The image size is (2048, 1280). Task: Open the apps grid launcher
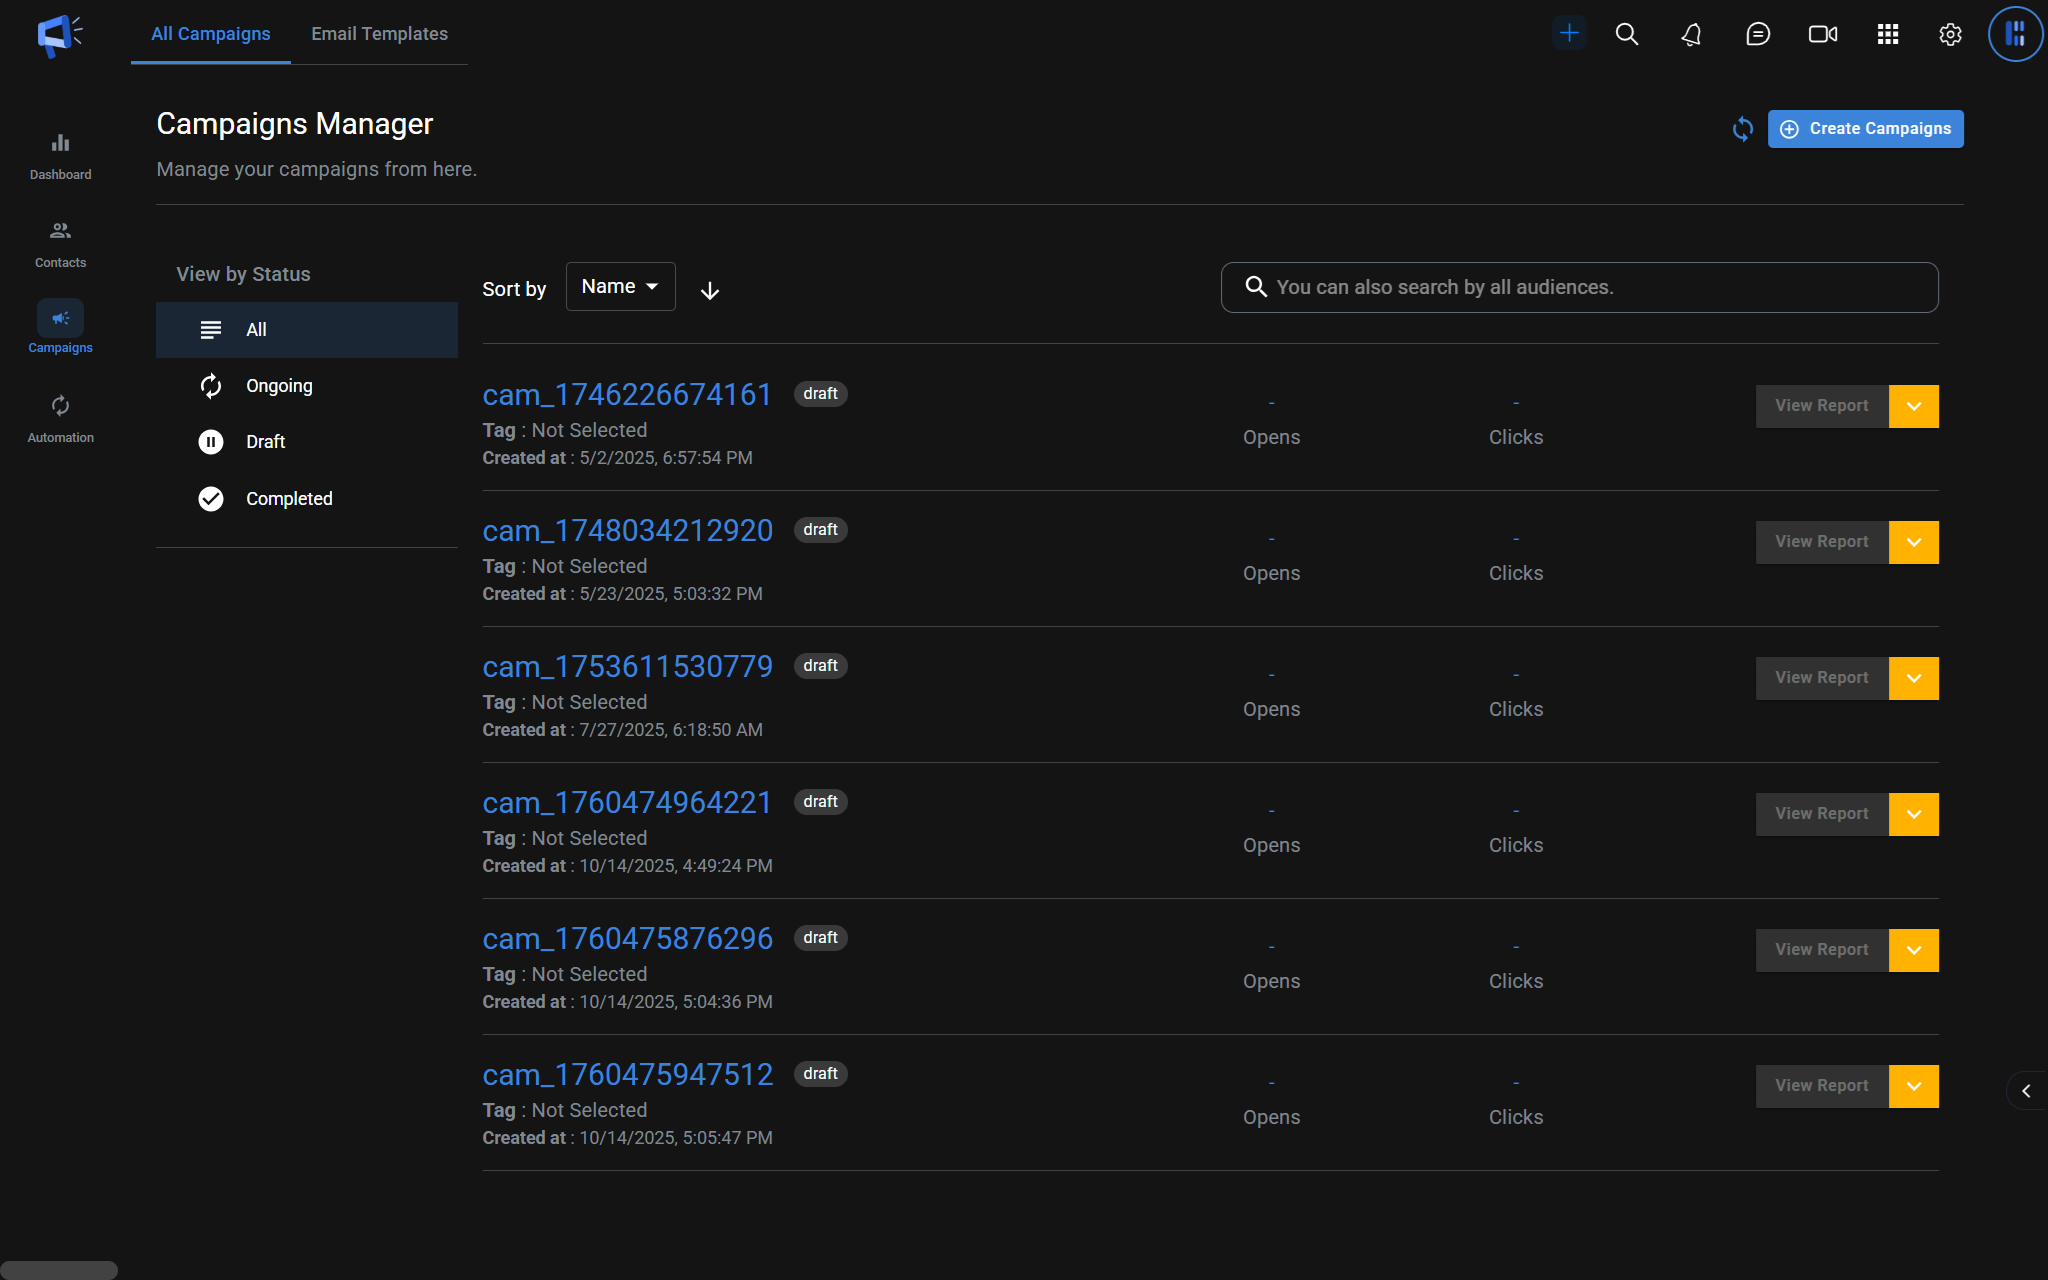tap(1887, 35)
